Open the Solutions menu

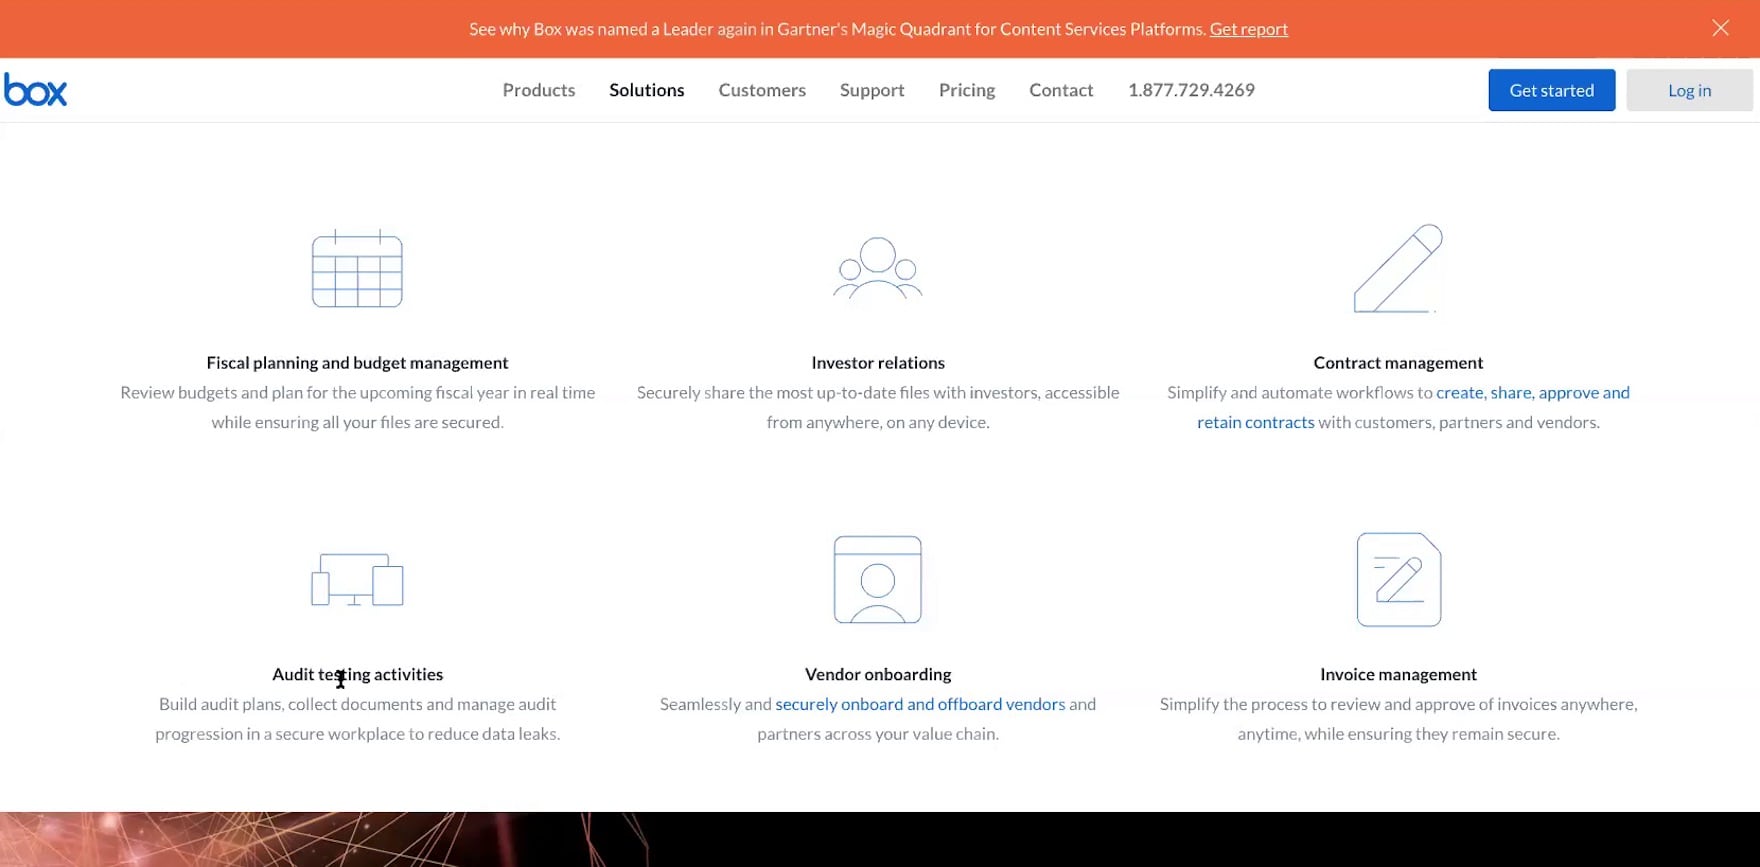646,90
